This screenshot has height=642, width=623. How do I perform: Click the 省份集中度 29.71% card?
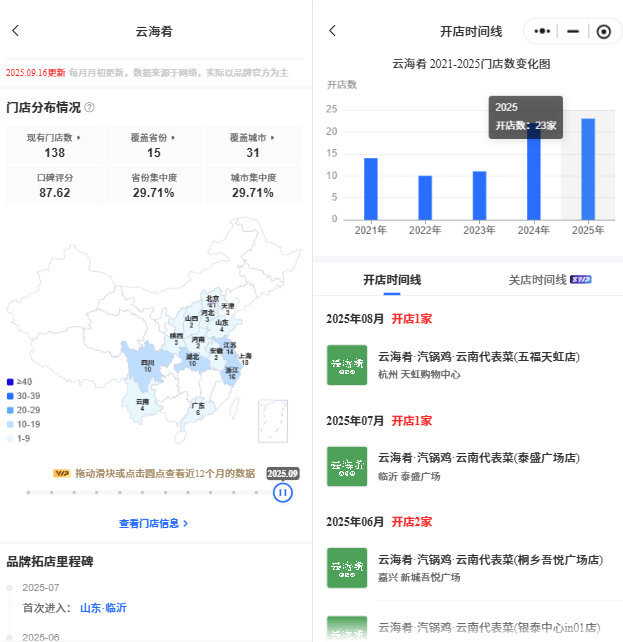(x=153, y=185)
